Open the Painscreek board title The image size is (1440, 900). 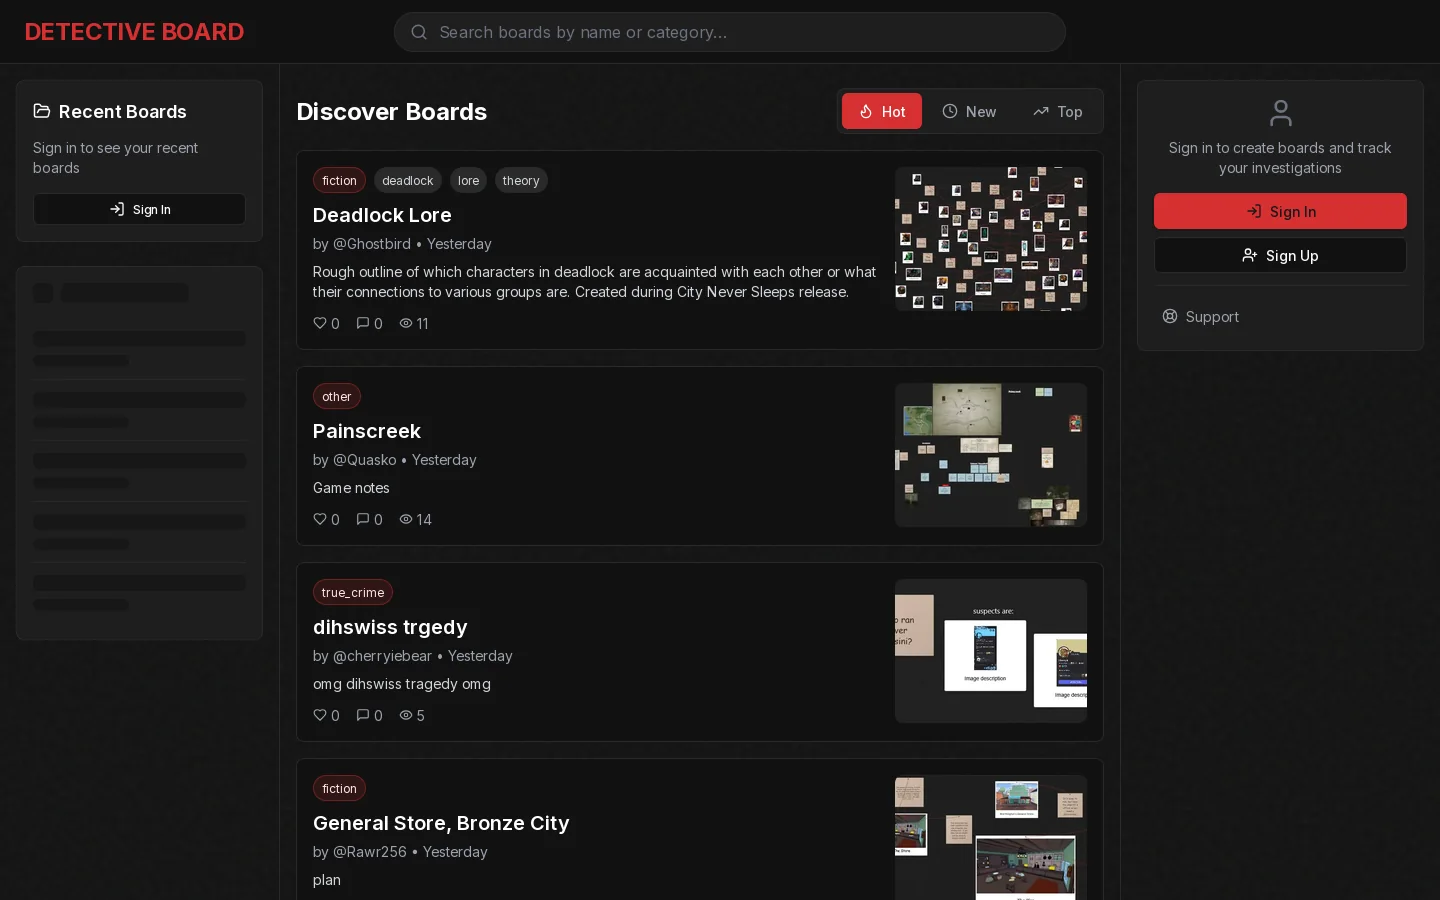tap(367, 431)
